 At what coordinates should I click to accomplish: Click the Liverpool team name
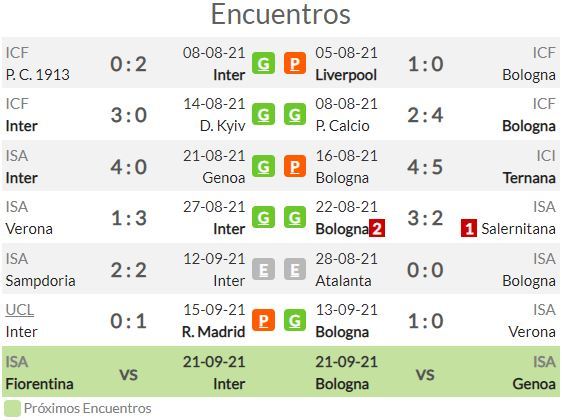pyautogui.click(x=346, y=75)
